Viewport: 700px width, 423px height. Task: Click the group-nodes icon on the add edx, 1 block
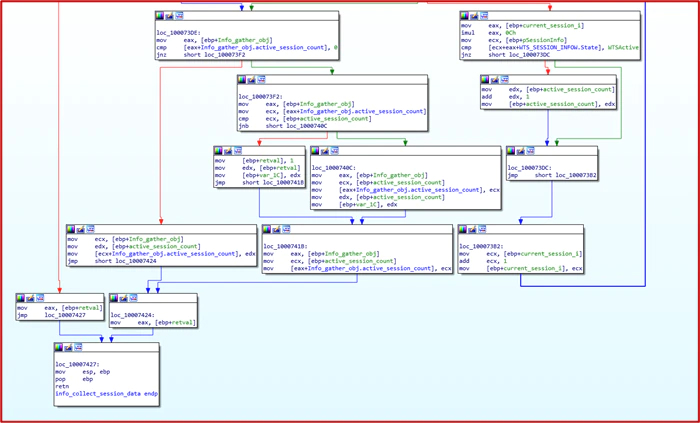coord(505,79)
